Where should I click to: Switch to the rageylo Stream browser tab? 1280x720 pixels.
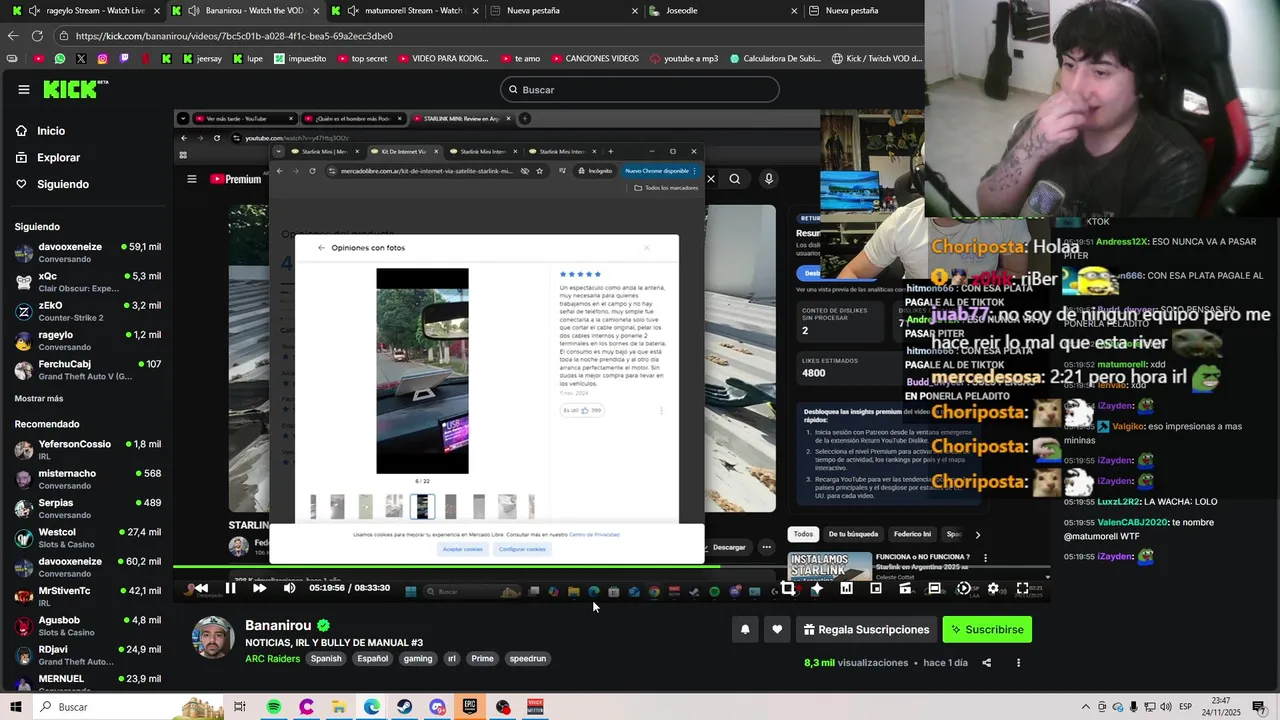pos(84,11)
